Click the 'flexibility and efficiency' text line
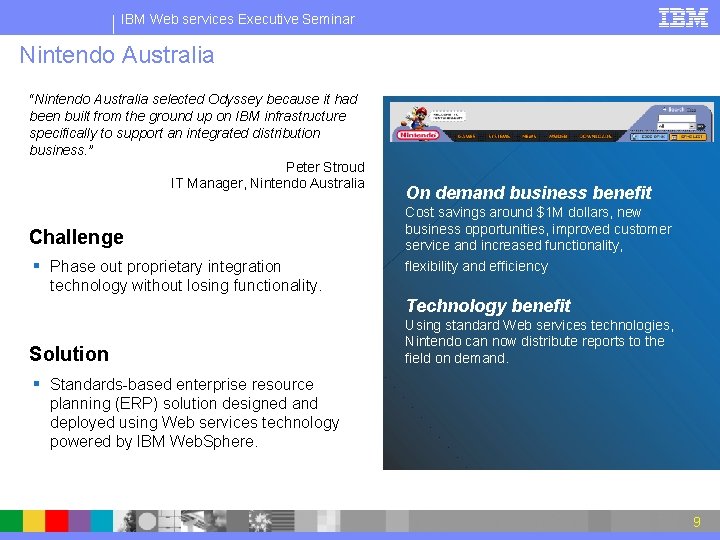The width and height of the screenshot is (720, 540). pyautogui.click(x=476, y=266)
